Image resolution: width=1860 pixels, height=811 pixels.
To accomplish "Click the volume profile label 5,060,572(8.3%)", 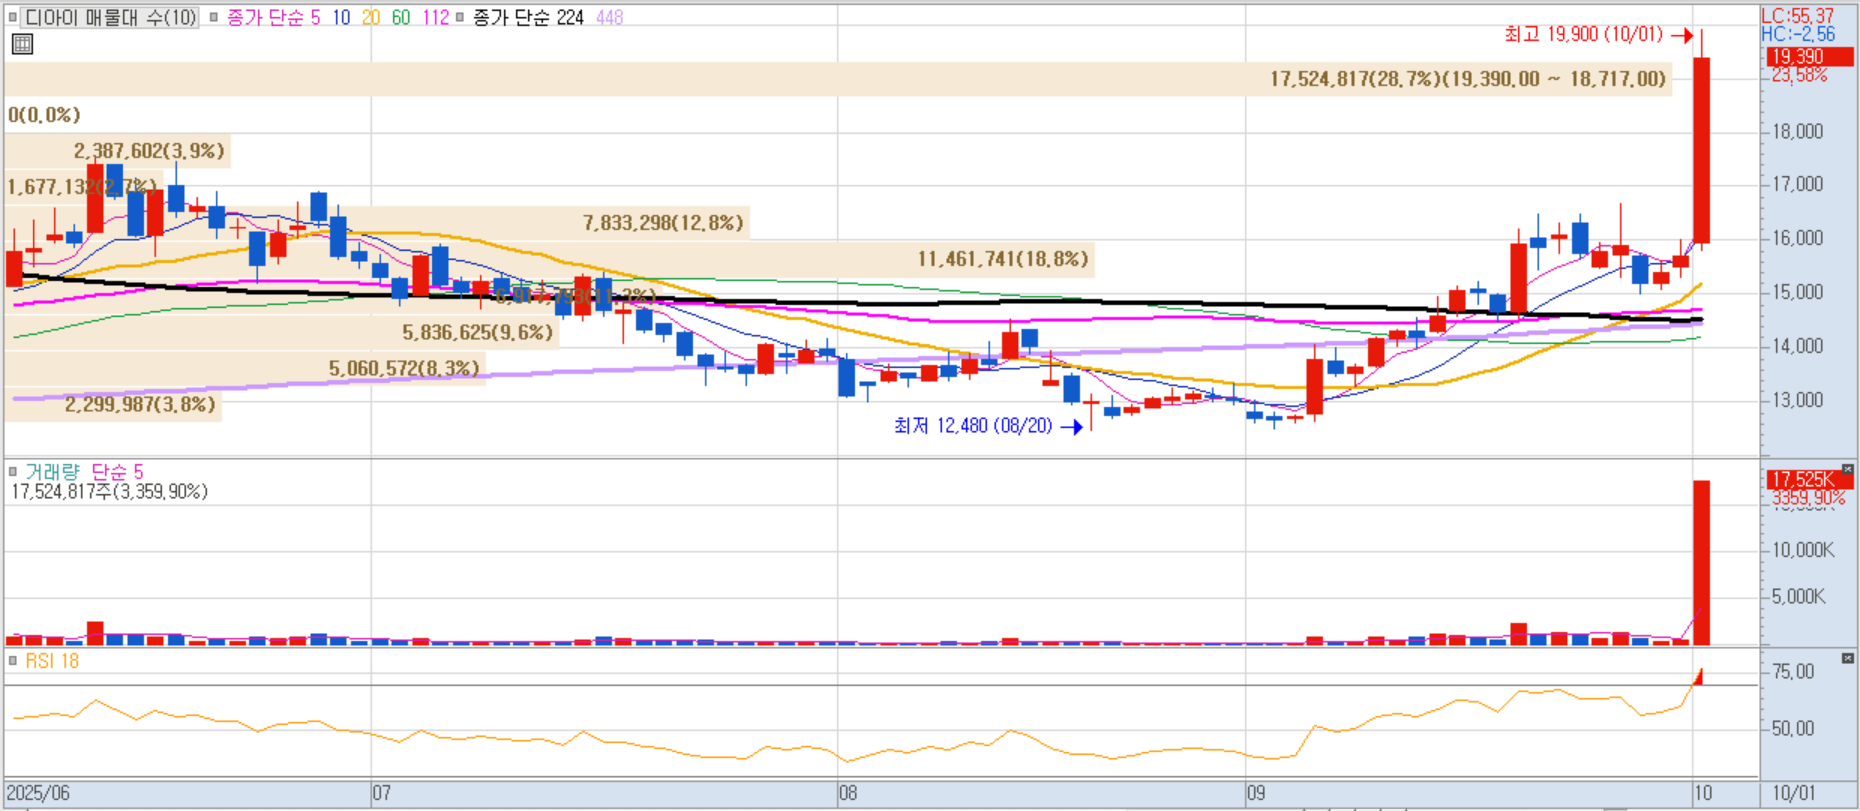I will [x=404, y=368].
